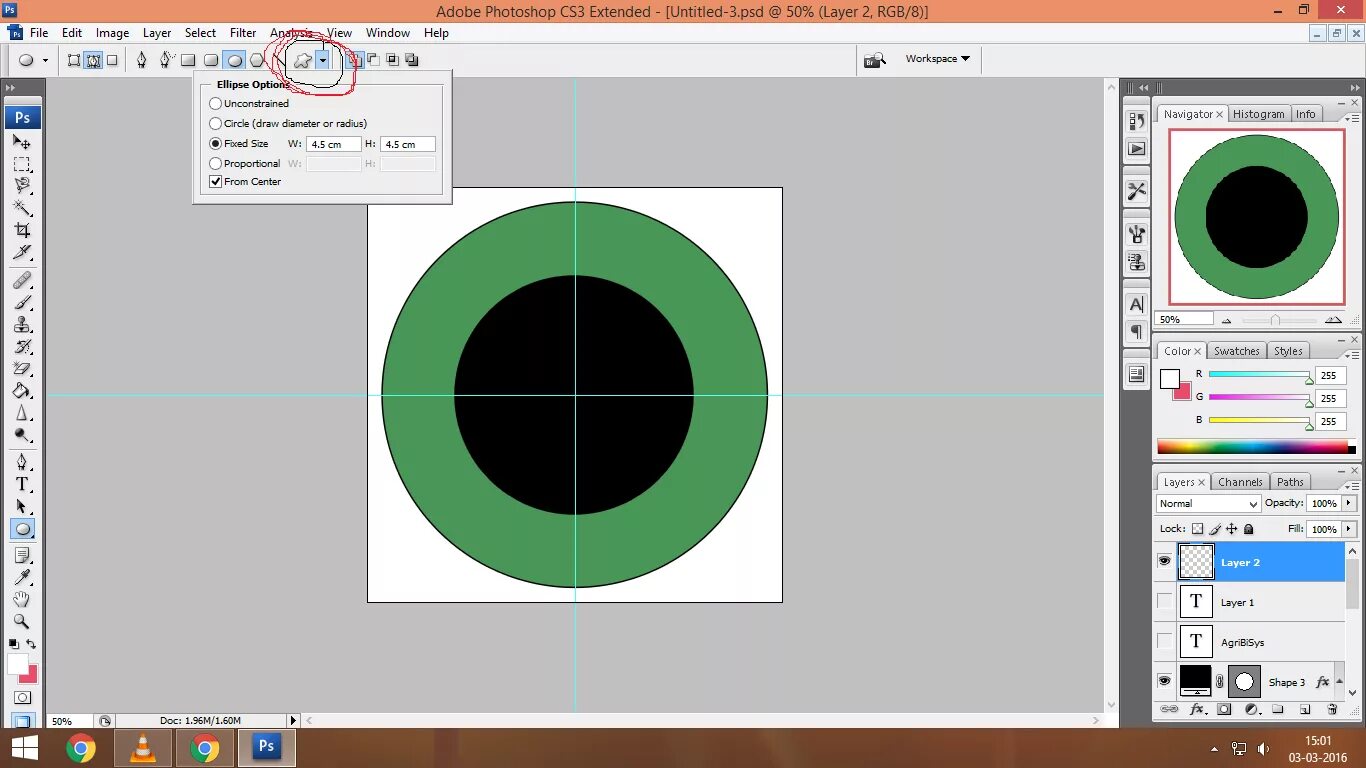Select the Slice tool
Image resolution: width=1366 pixels, height=768 pixels.
point(22,252)
